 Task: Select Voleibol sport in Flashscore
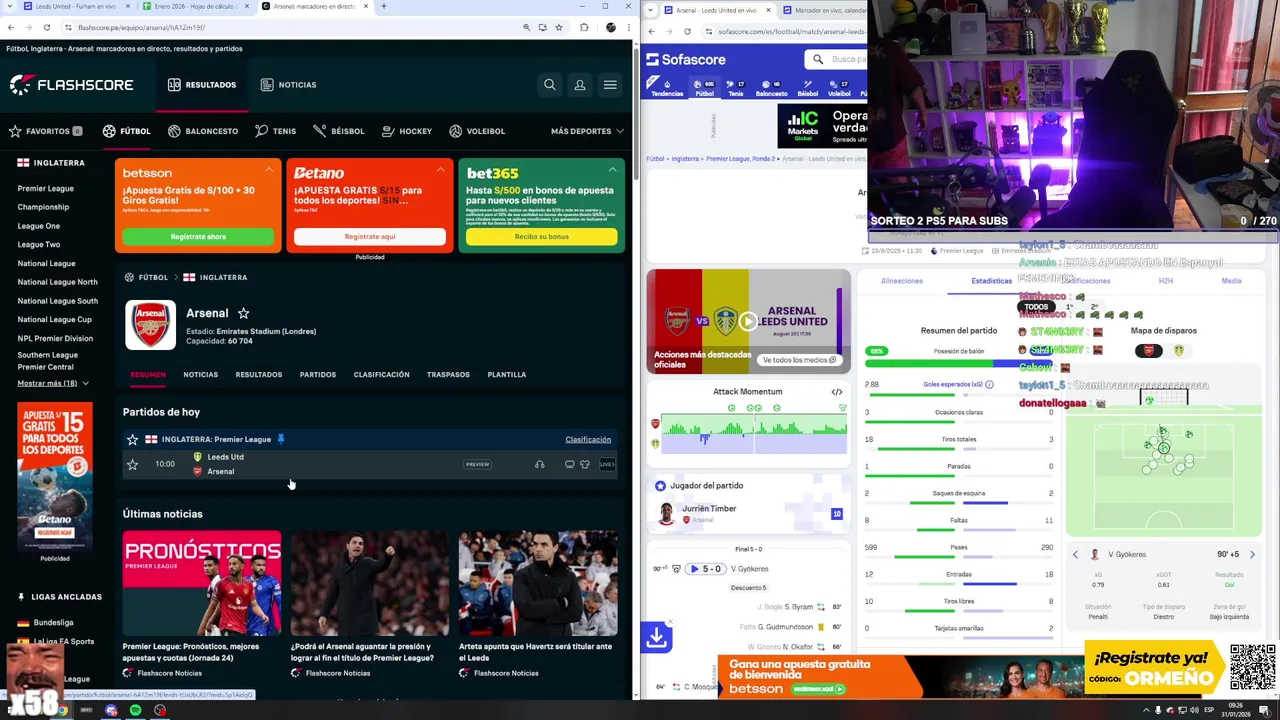tap(477, 131)
